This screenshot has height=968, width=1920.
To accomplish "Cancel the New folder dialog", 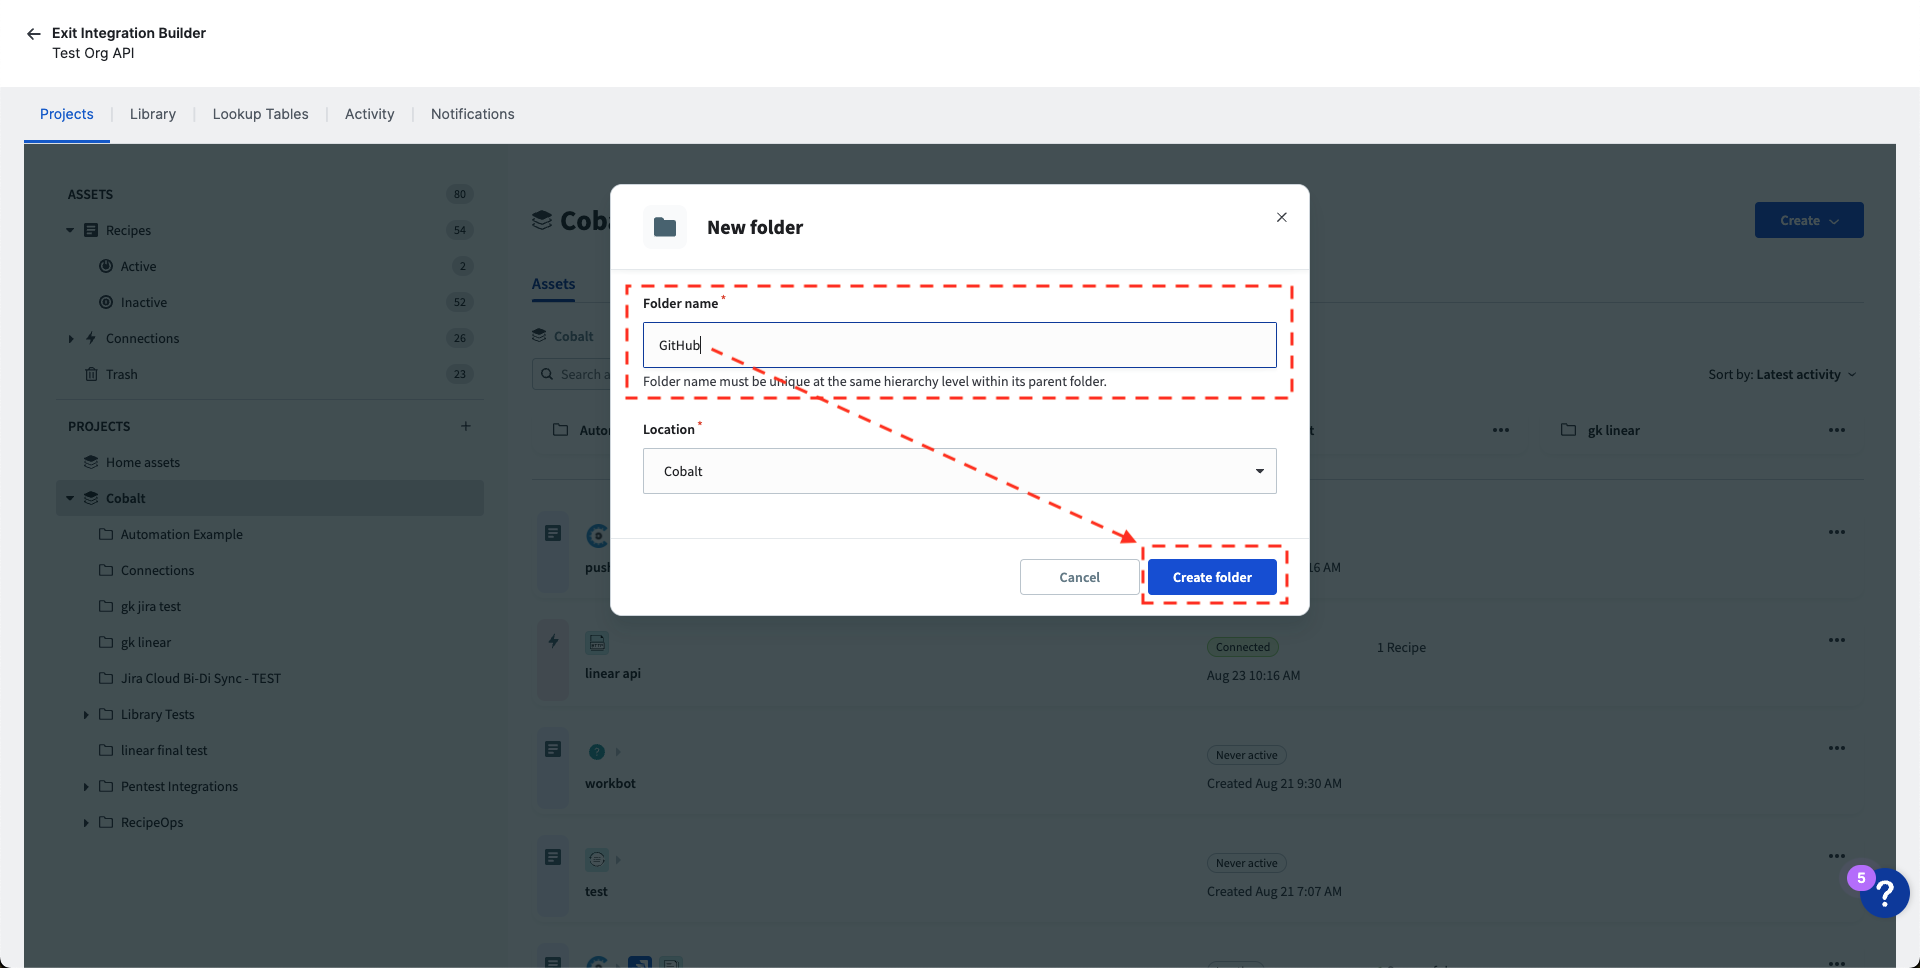I will (1079, 577).
